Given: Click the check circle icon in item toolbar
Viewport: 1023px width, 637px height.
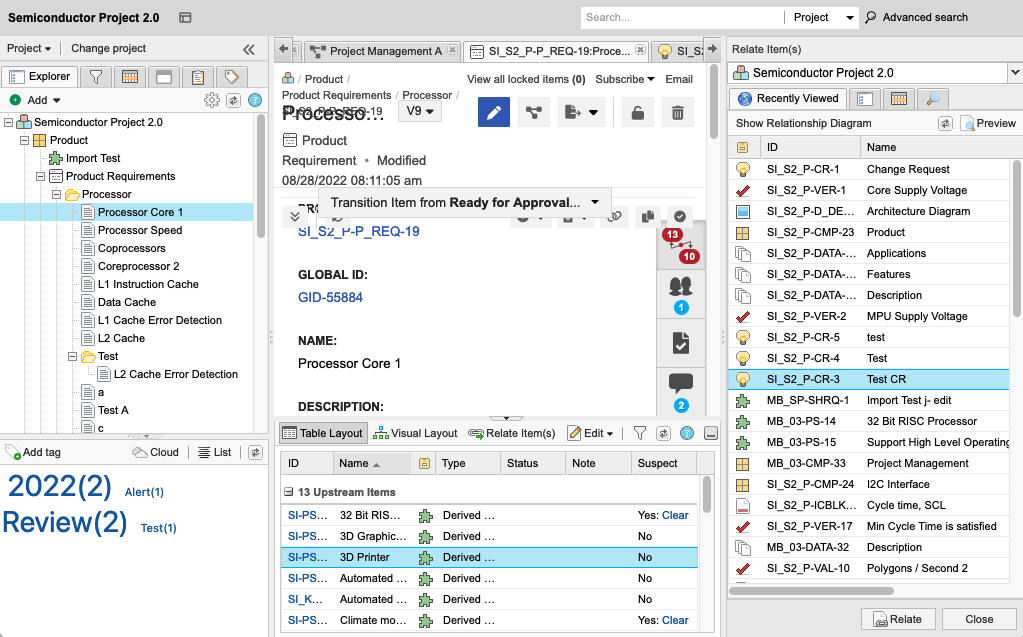Looking at the screenshot, I should (680, 216).
